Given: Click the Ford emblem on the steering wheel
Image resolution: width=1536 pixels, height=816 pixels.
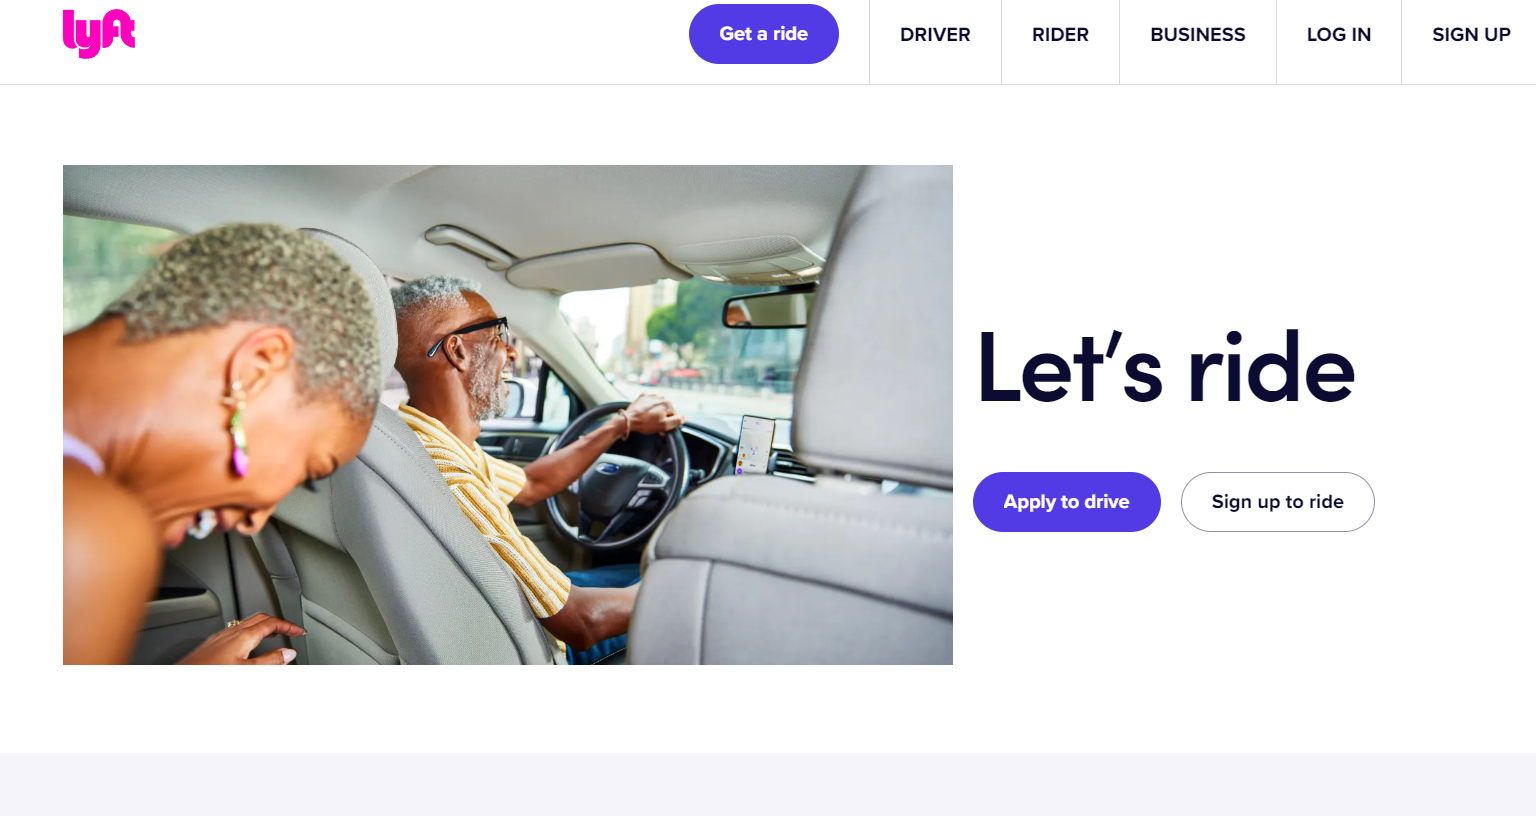Looking at the screenshot, I should [609, 468].
